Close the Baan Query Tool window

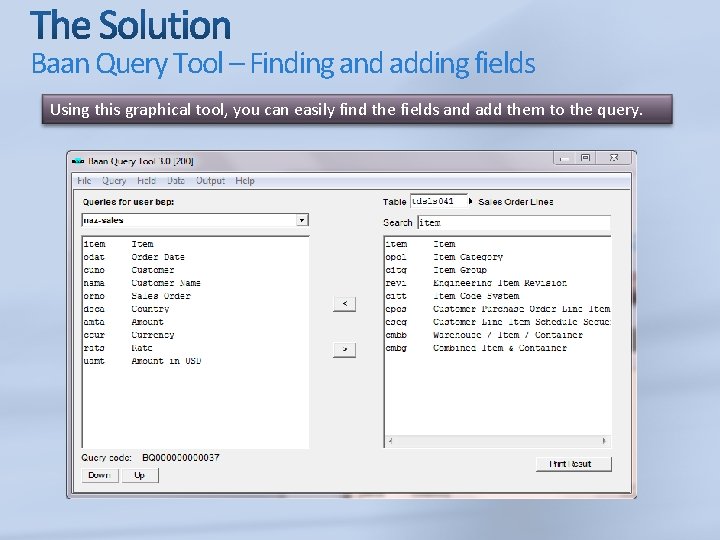[614, 158]
